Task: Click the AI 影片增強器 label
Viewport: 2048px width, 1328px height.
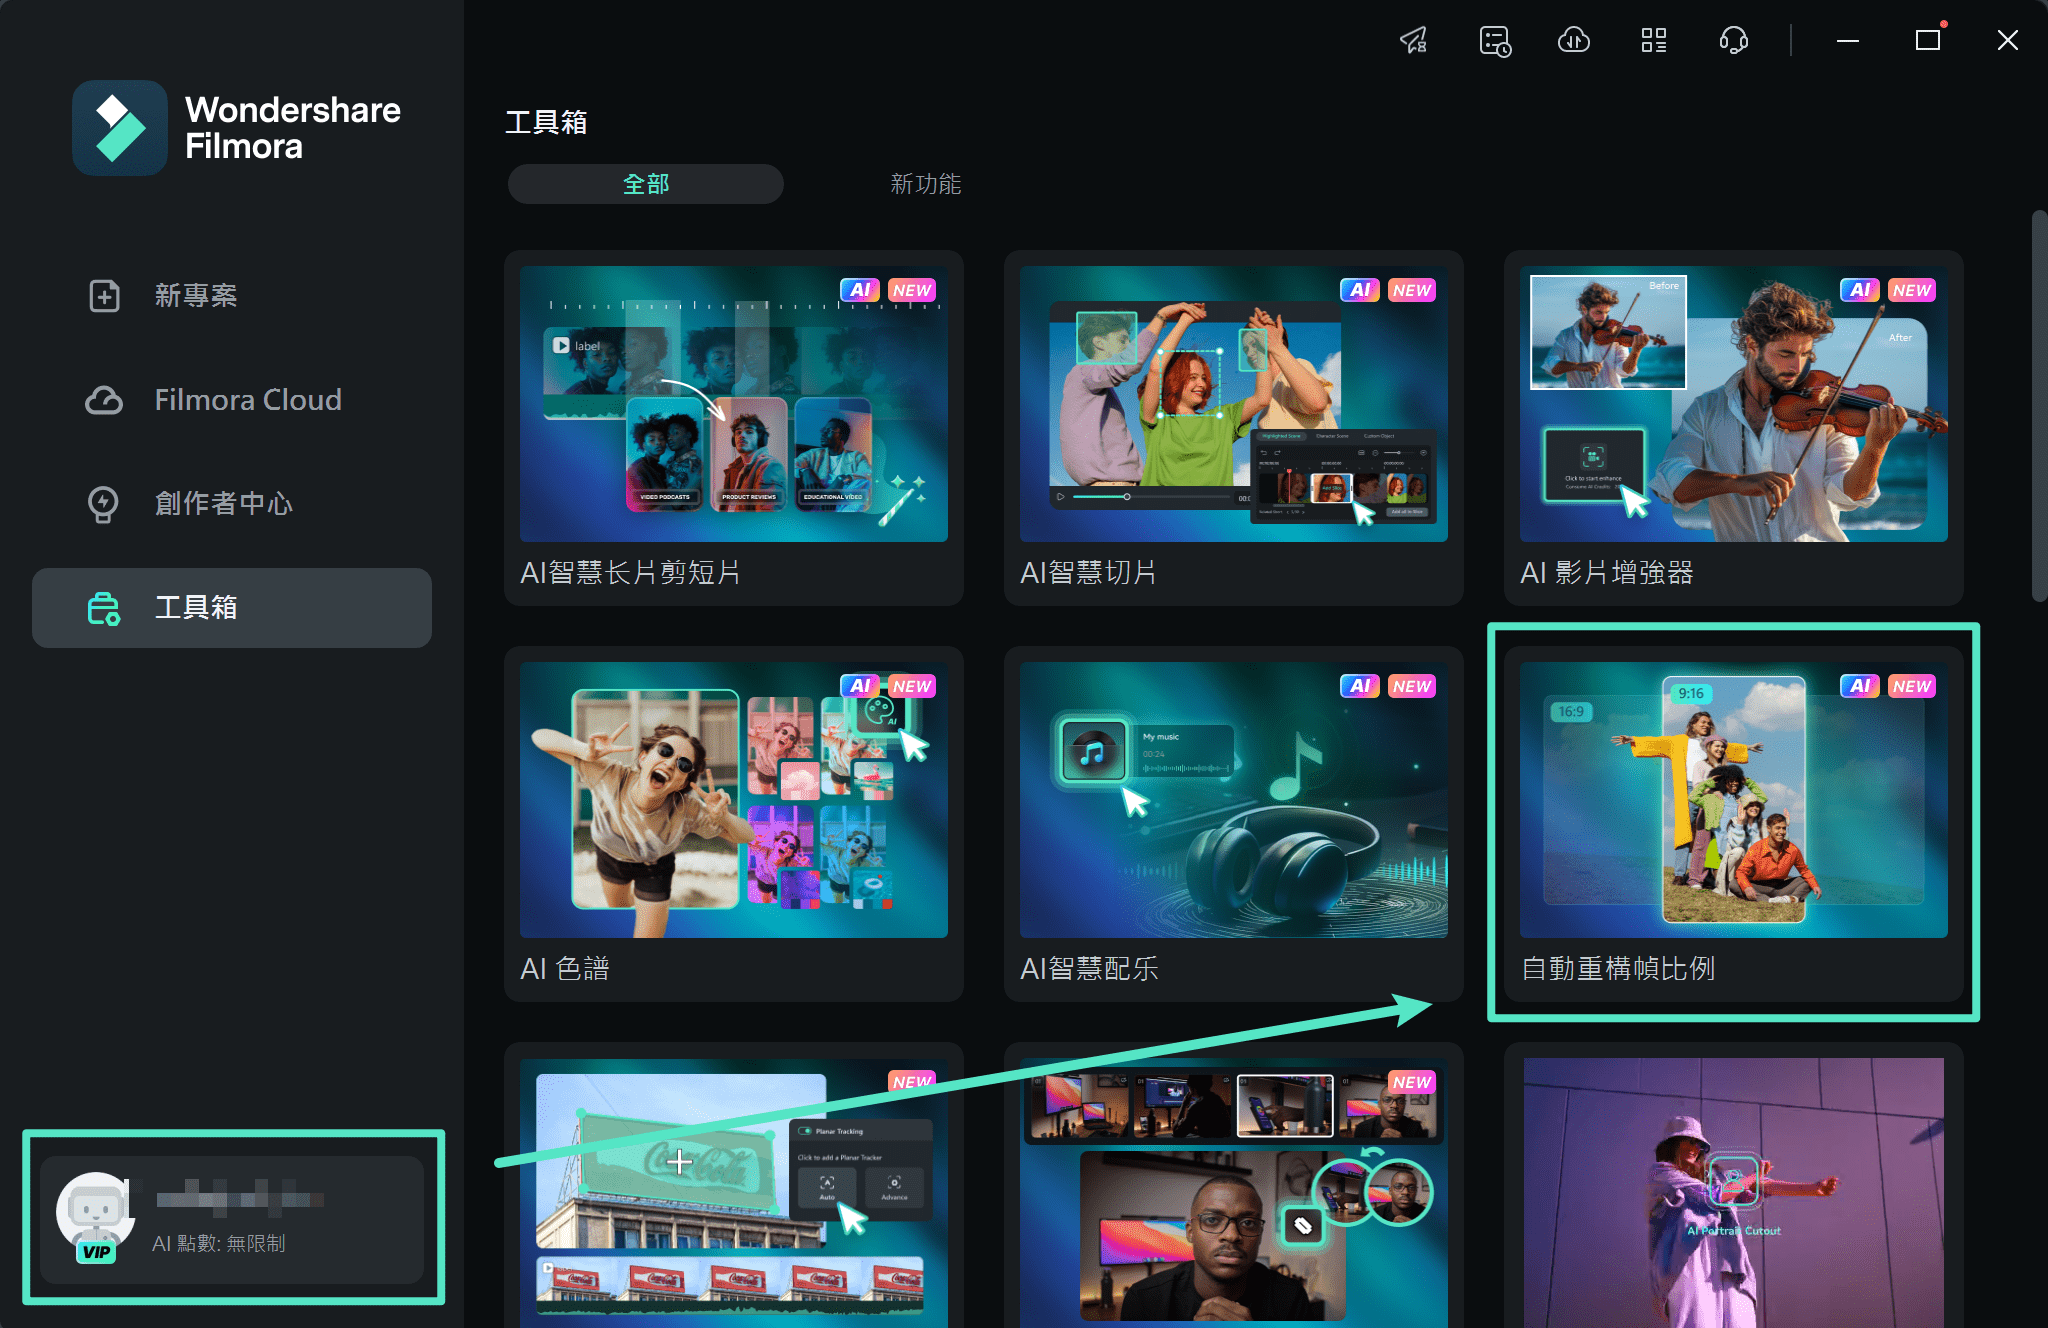Action: coord(1607,573)
